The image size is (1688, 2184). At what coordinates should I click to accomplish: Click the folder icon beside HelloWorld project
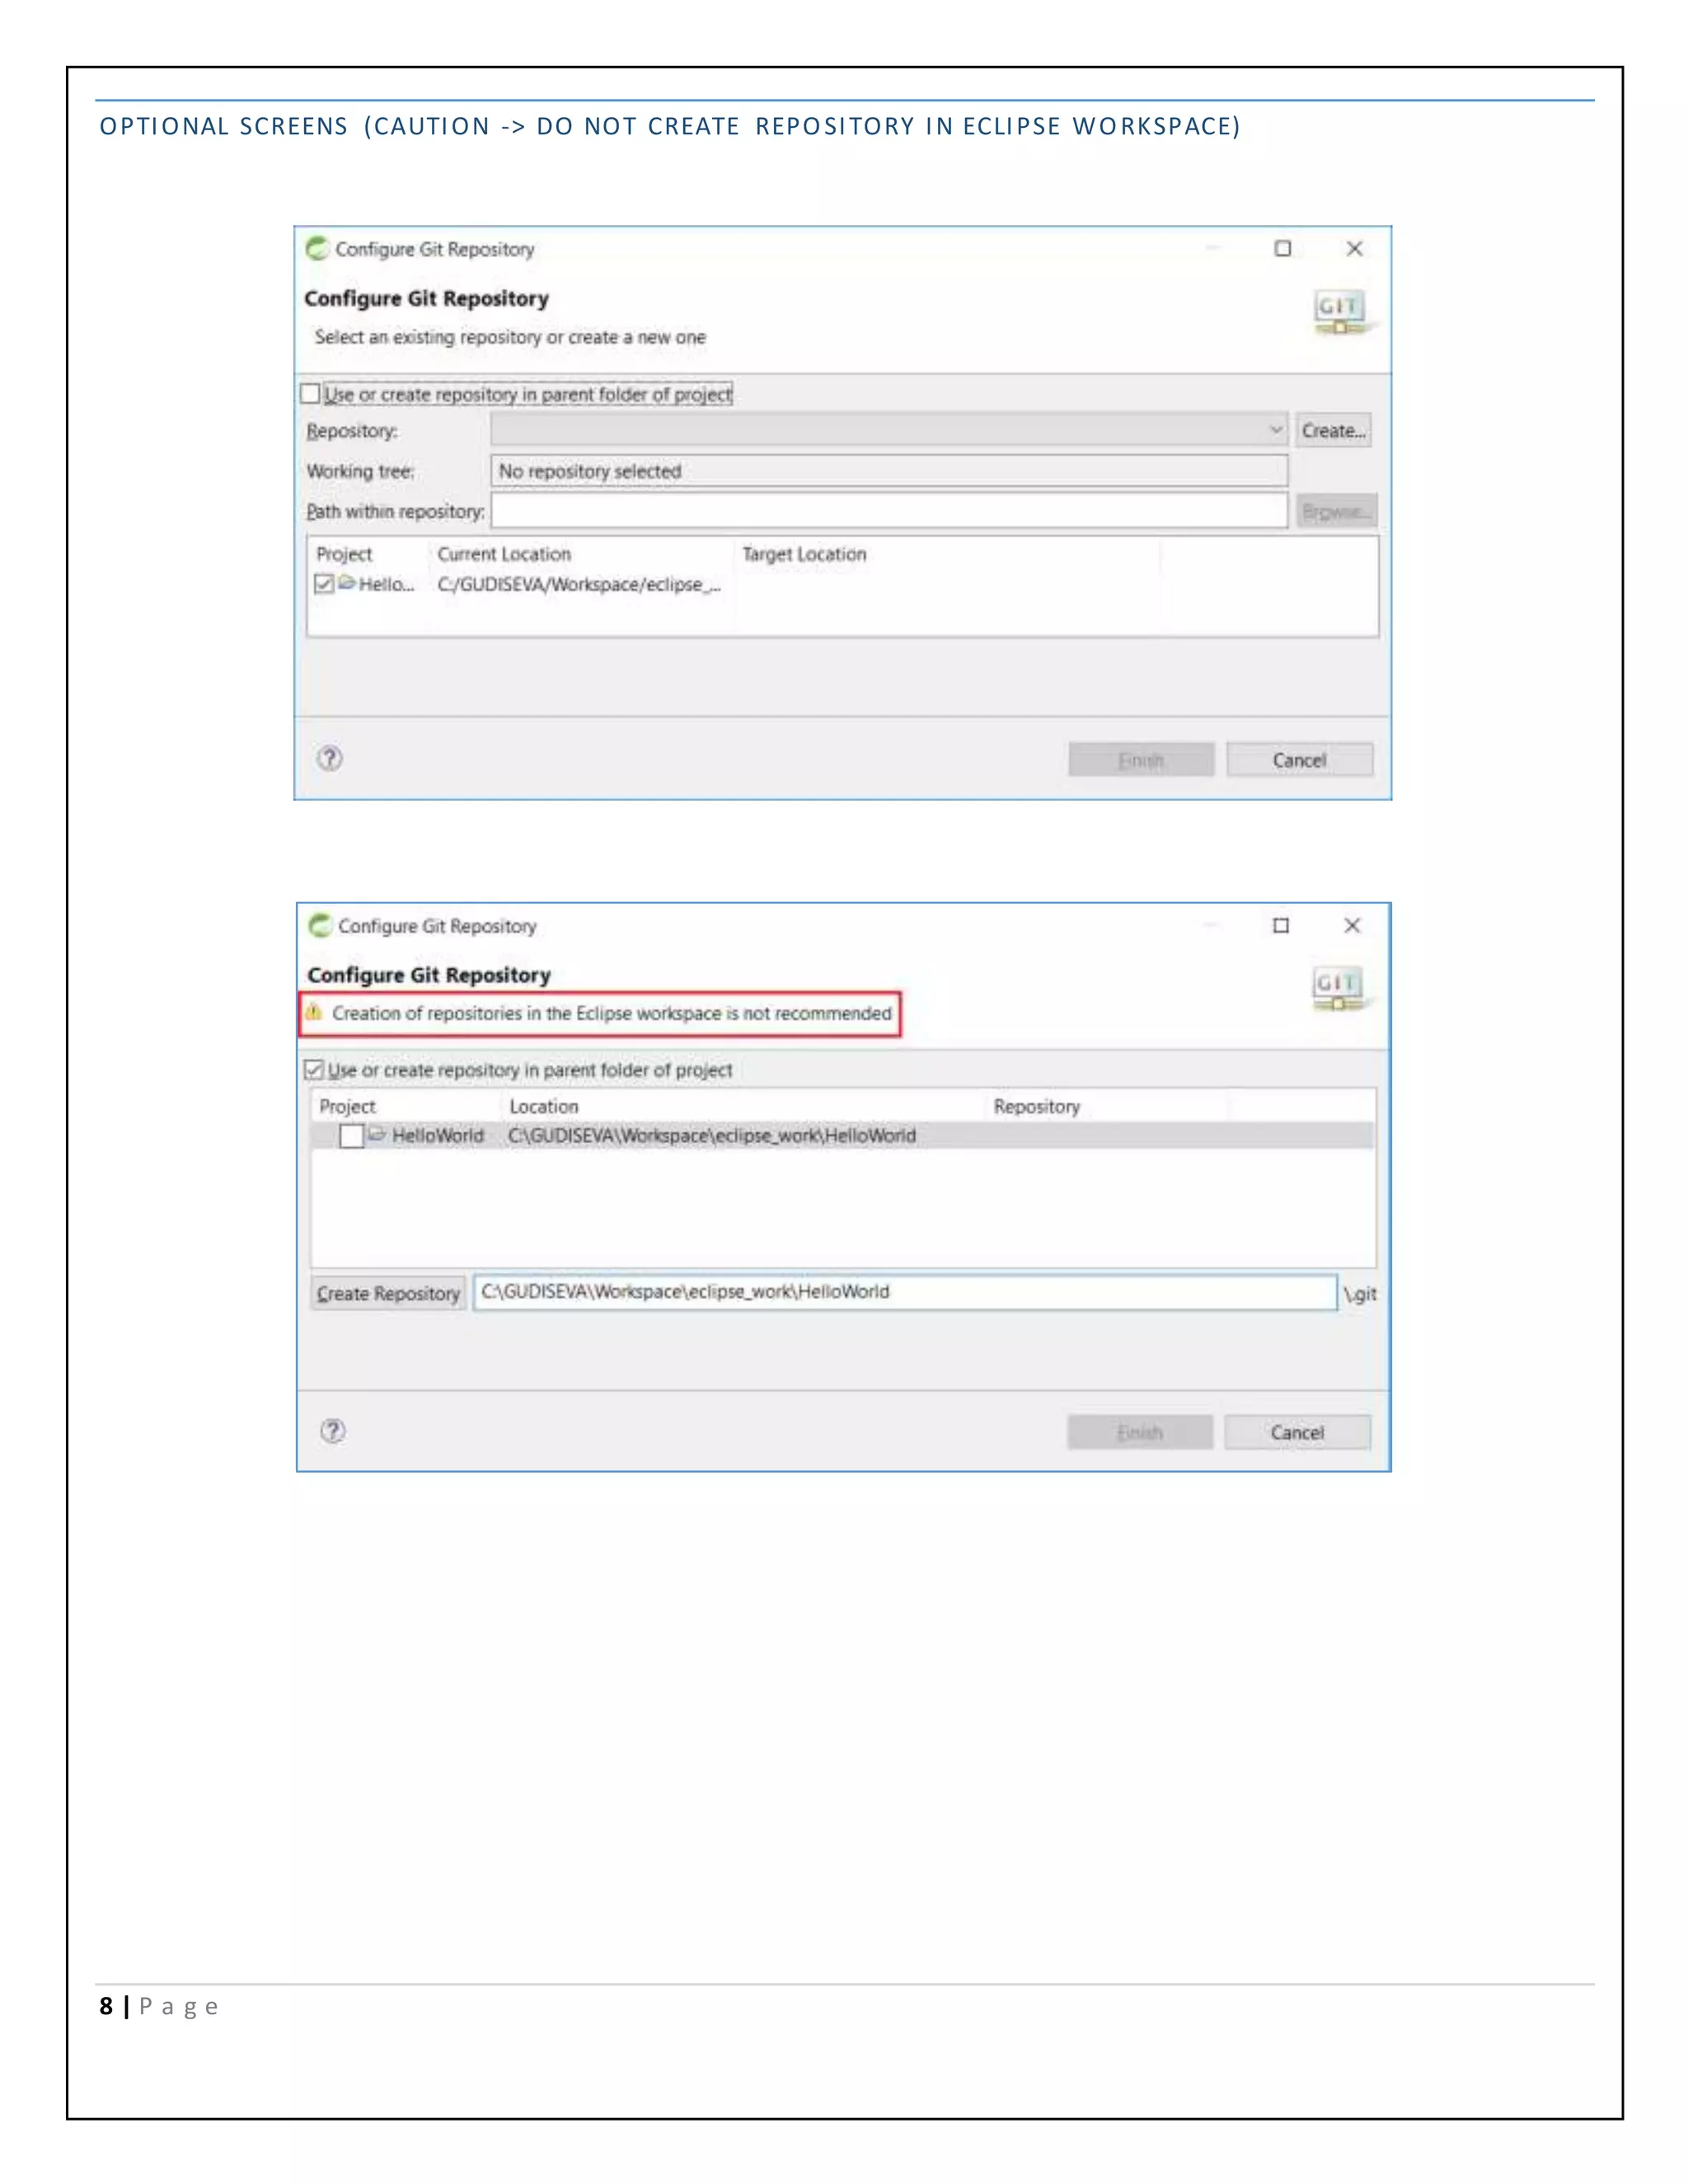point(377,1133)
